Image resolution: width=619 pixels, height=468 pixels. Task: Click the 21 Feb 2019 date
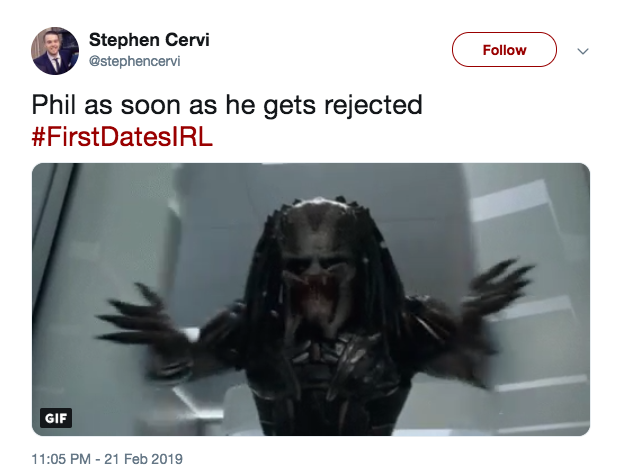(x=143, y=459)
